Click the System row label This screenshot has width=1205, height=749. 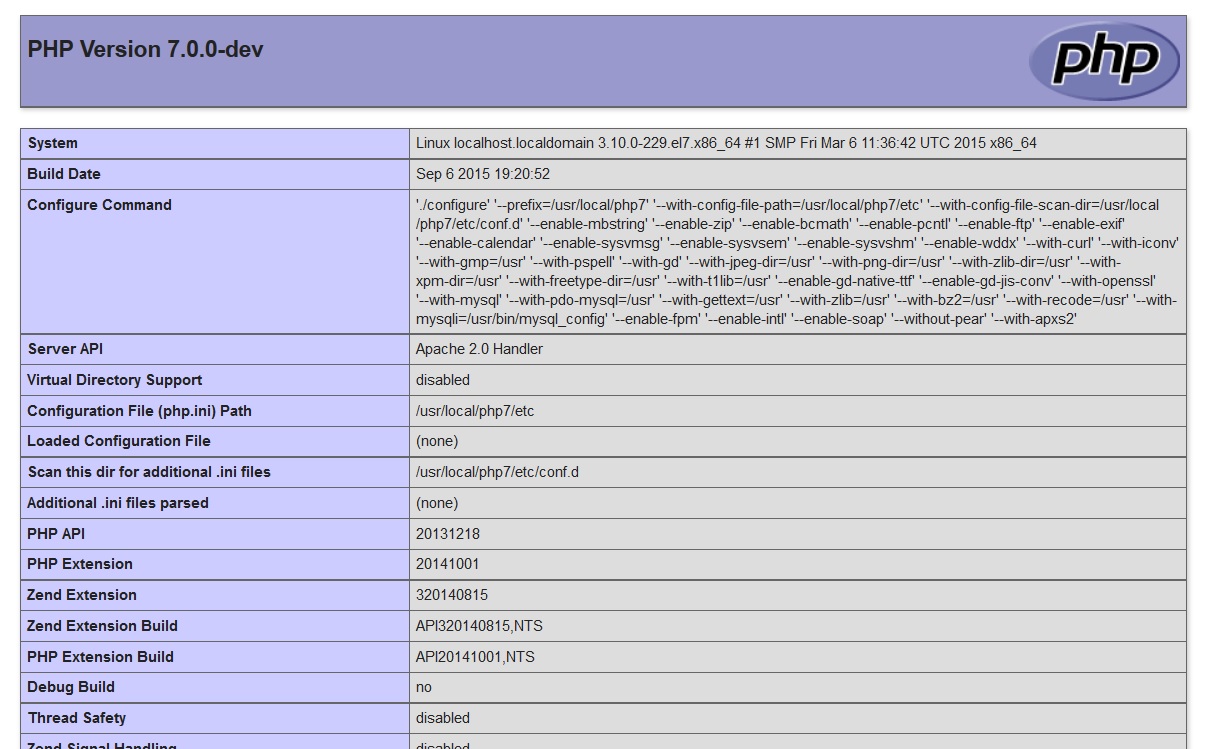click(53, 143)
